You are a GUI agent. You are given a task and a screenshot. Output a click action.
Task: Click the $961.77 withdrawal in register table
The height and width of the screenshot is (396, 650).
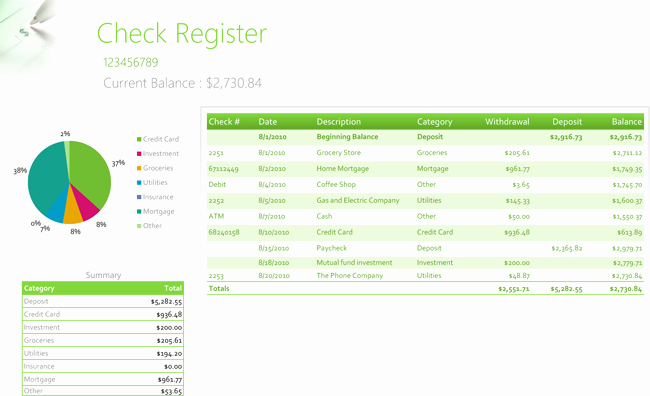point(517,169)
